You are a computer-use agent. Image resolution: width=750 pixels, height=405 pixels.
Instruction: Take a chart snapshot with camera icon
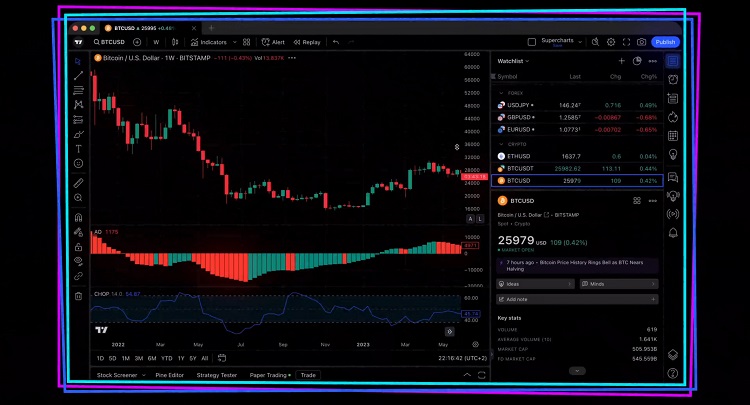(641, 42)
